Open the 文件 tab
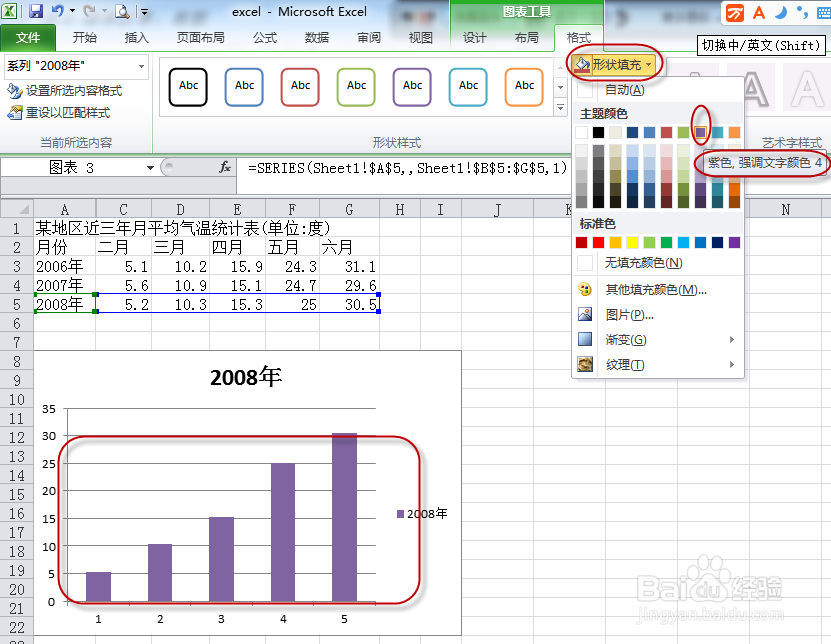The height and width of the screenshot is (644, 831). click(28, 38)
